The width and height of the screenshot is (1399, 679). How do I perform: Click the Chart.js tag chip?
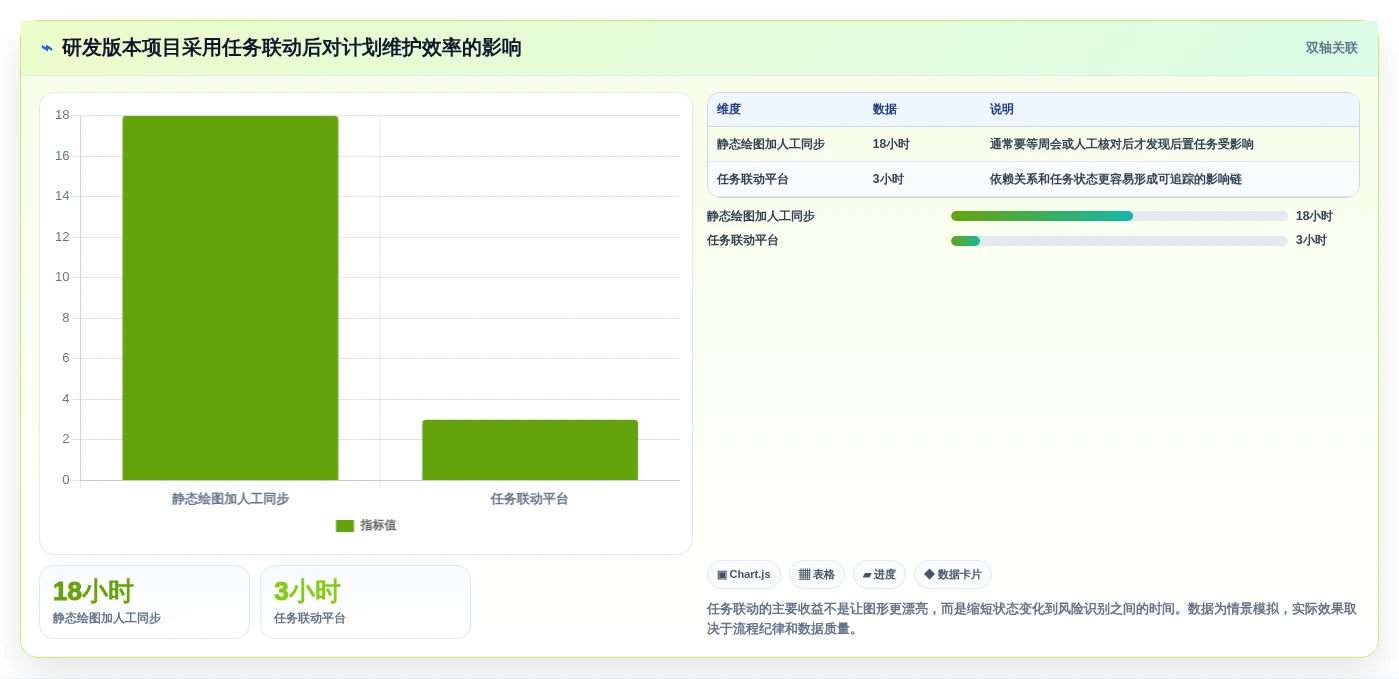tap(743, 575)
